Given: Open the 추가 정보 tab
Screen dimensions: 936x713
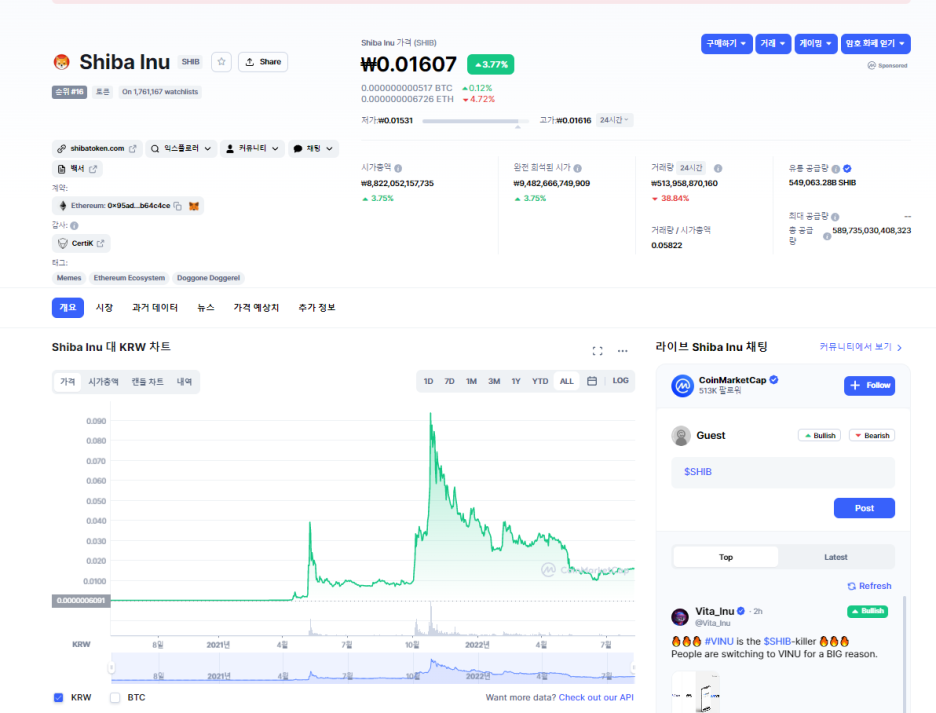Looking at the screenshot, I should (x=316, y=308).
